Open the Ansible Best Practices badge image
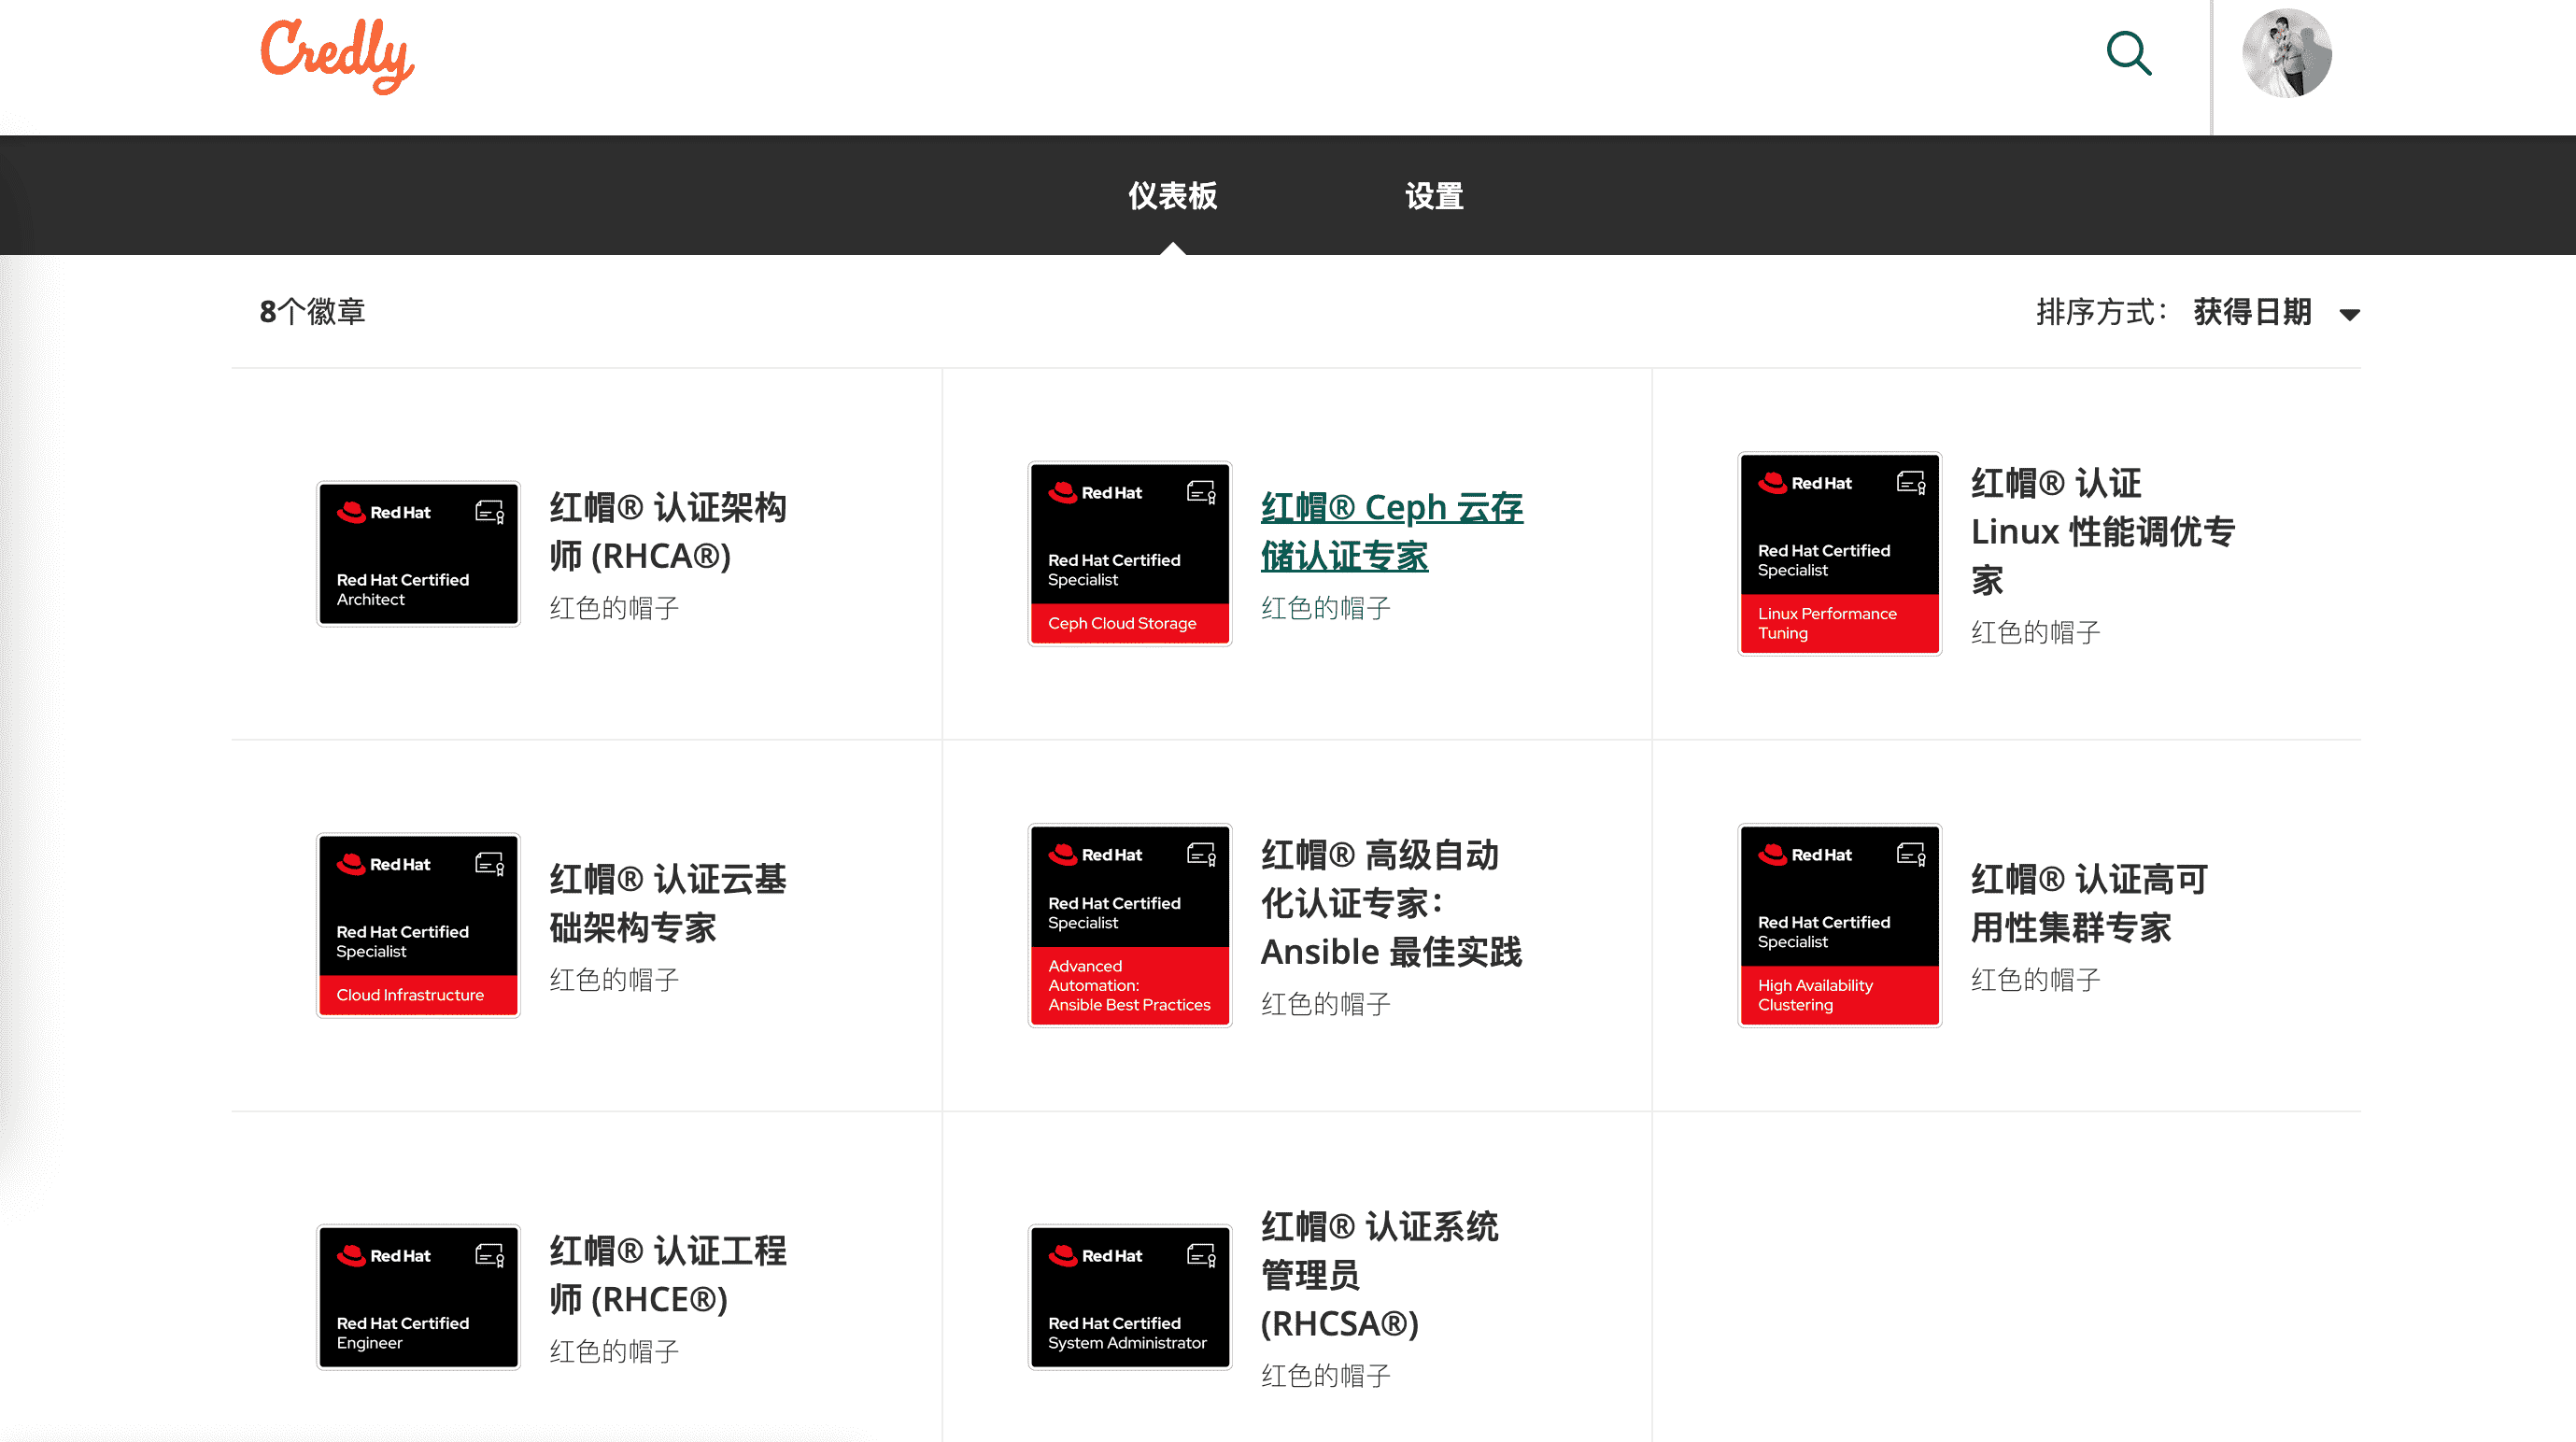 point(1130,927)
